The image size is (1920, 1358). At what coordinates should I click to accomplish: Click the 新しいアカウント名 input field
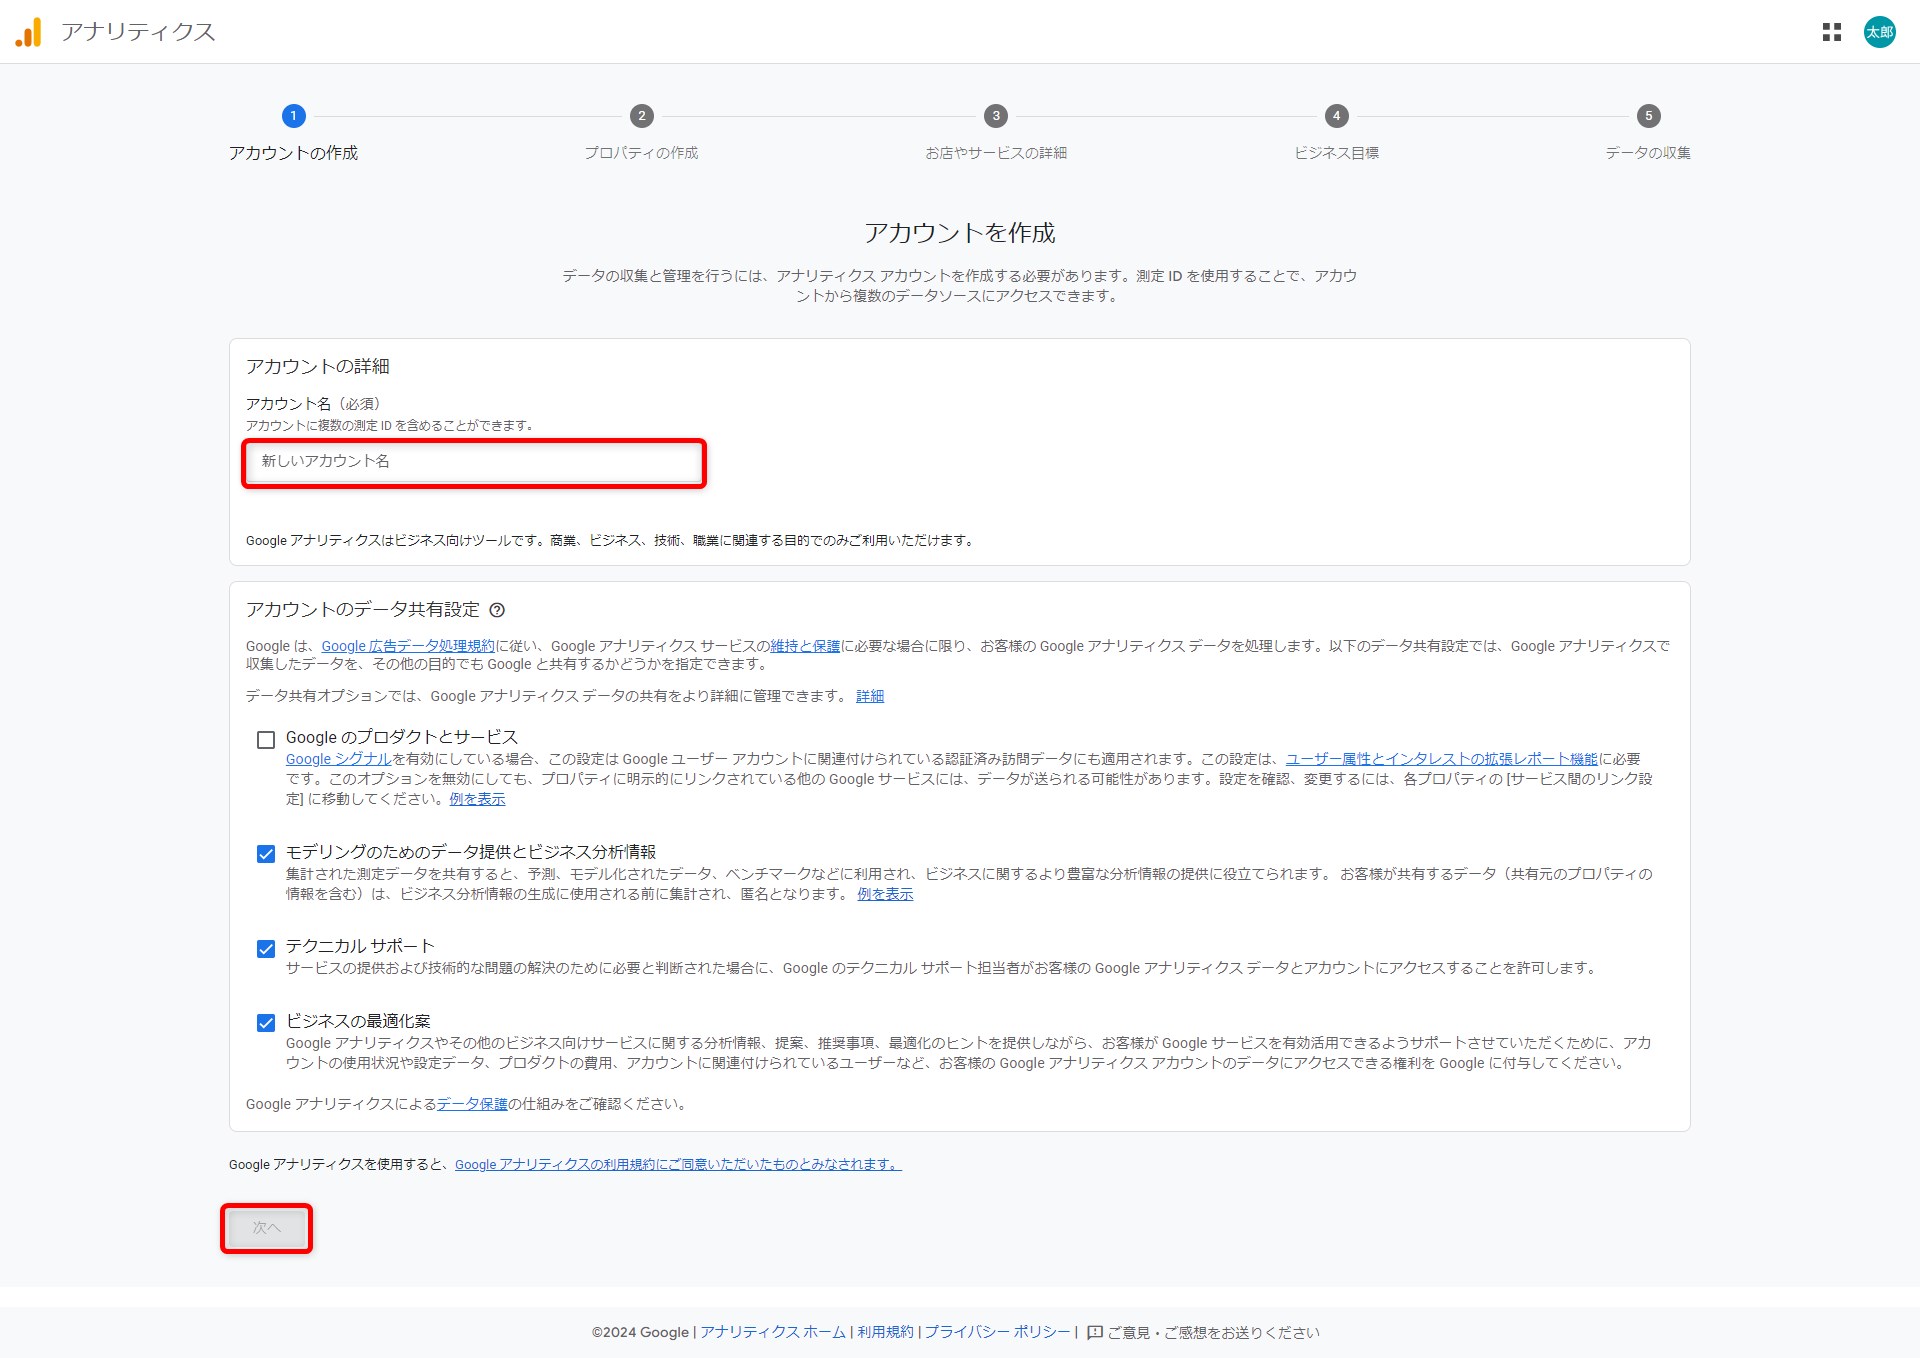point(474,461)
